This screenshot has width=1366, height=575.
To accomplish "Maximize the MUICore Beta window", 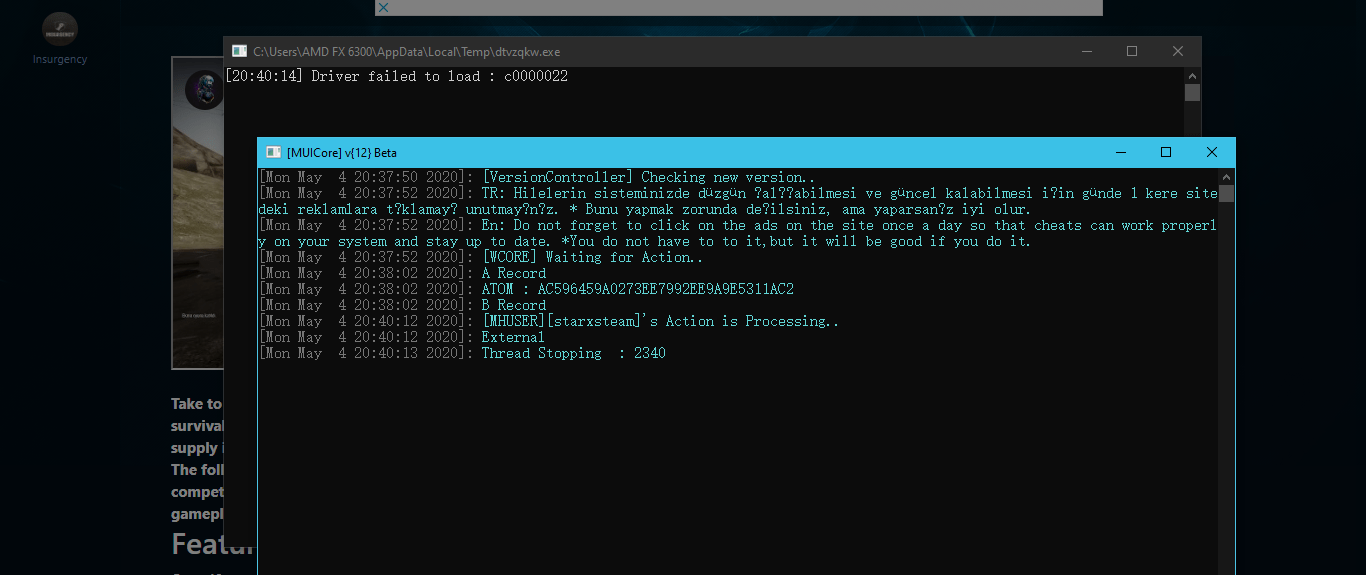I will [1166, 152].
